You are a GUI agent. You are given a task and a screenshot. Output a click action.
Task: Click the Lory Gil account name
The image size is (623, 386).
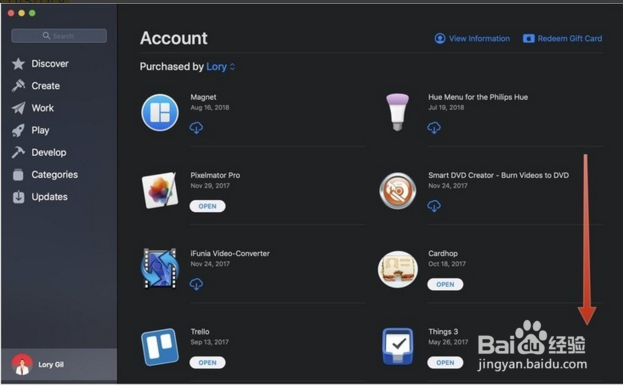click(x=51, y=365)
